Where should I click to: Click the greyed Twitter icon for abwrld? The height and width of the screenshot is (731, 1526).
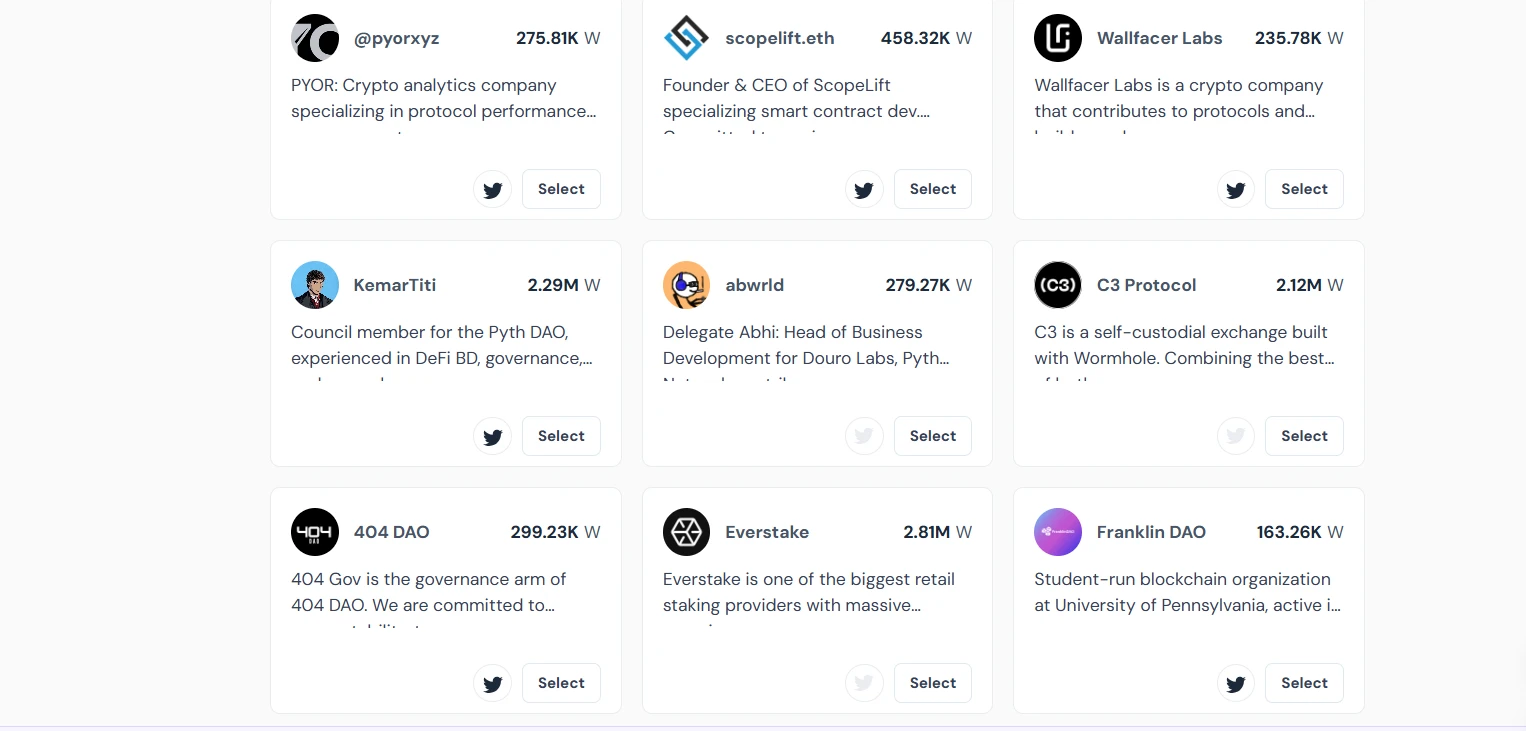click(x=864, y=436)
